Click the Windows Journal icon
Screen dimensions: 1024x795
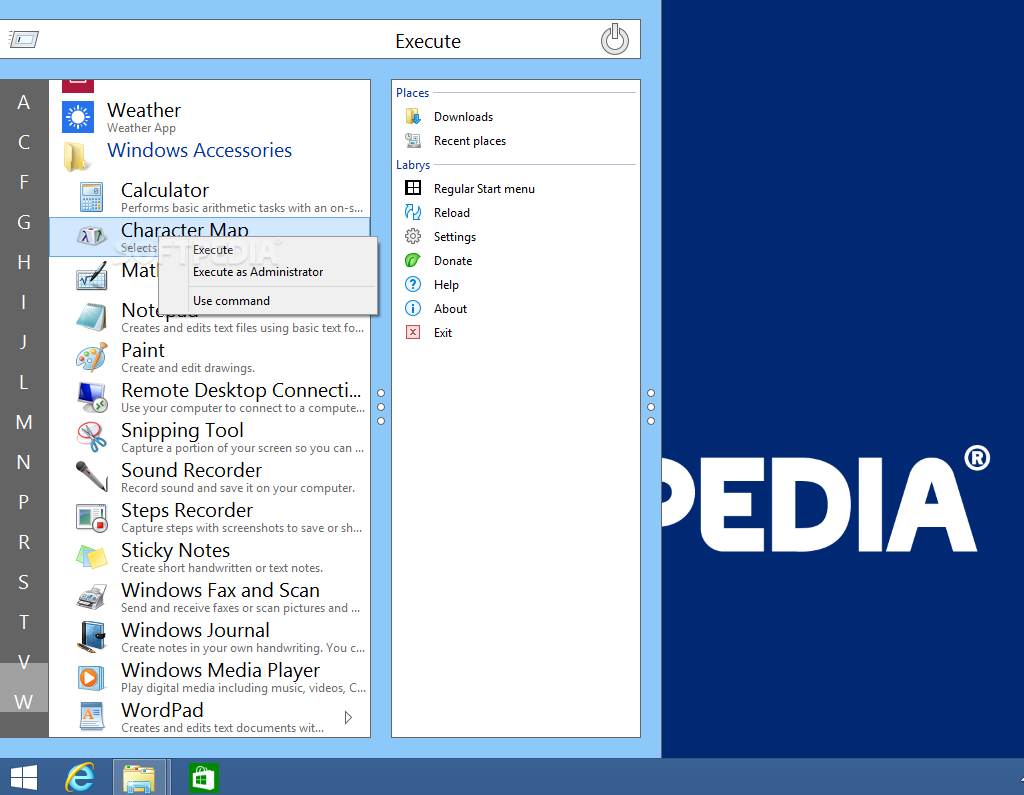click(x=91, y=637)
